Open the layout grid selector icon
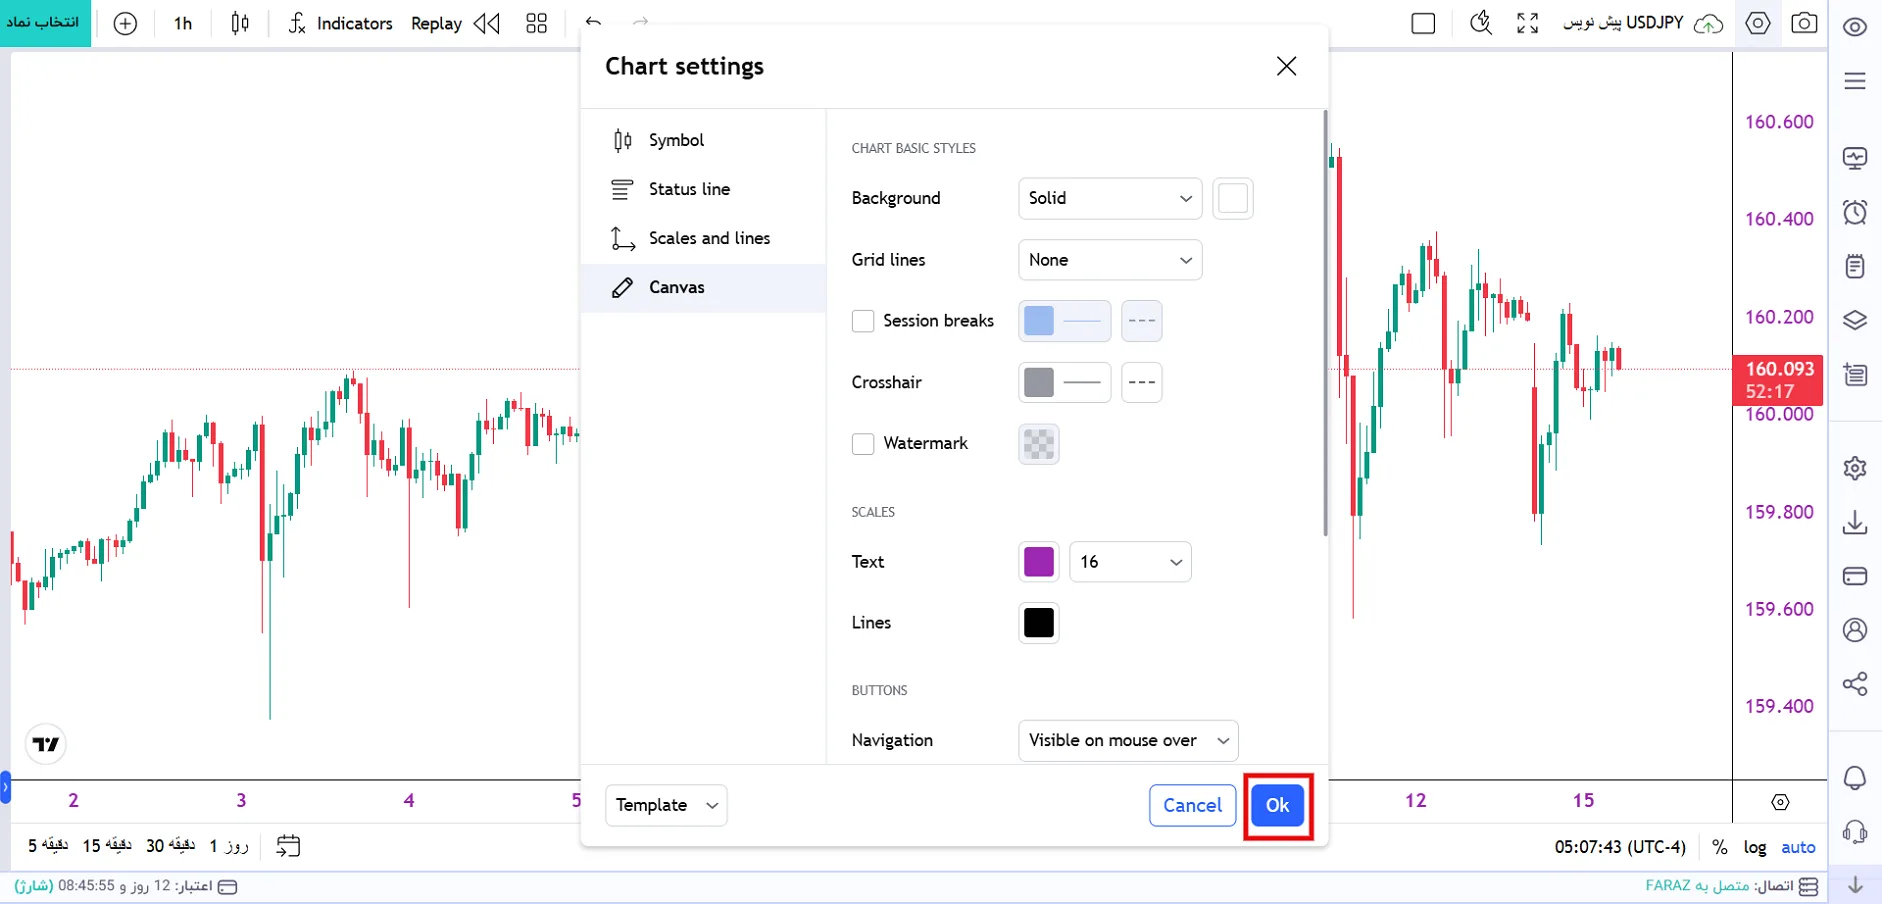Image resolution: width=1882 pixels, height=904 pixels. coord(537,23)
